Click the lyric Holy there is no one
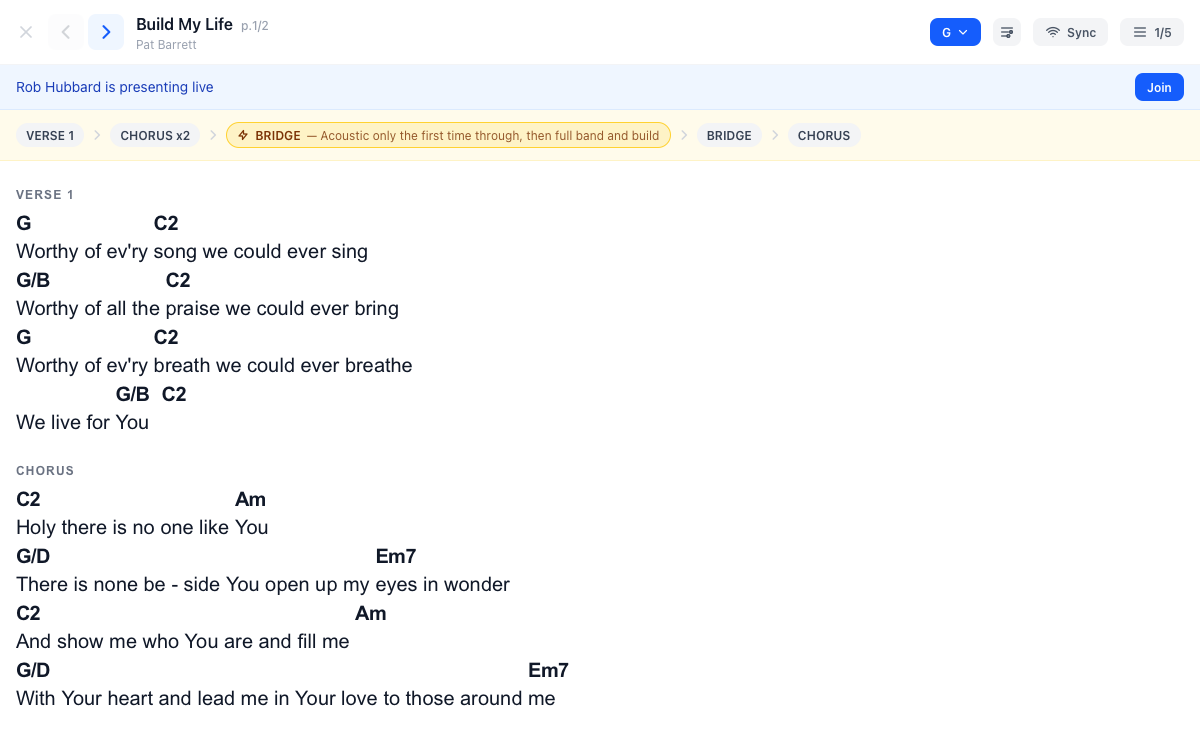 coord(142,527)
